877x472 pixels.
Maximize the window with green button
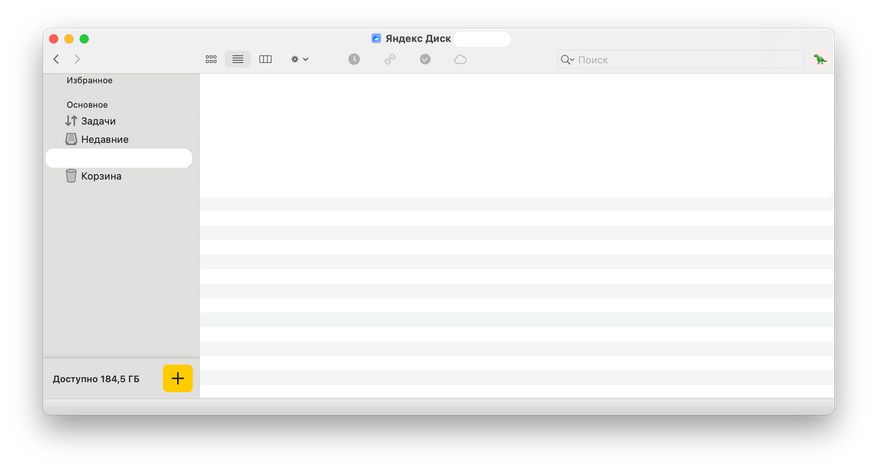coord(84,39)
